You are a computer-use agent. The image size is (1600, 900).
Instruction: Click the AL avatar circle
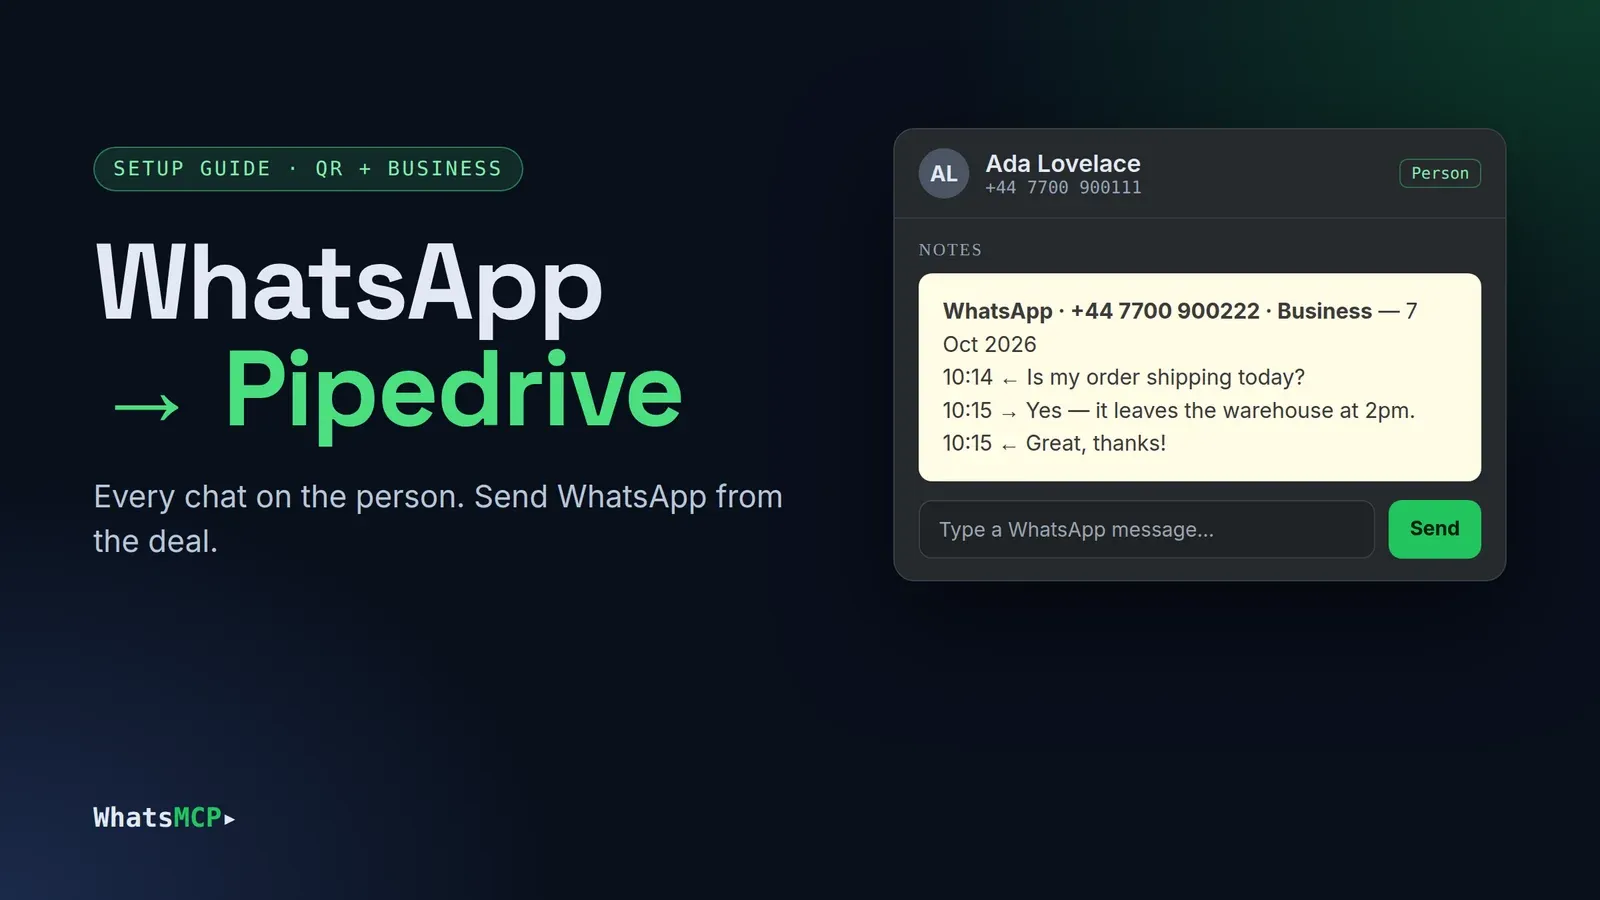[943, 174]
